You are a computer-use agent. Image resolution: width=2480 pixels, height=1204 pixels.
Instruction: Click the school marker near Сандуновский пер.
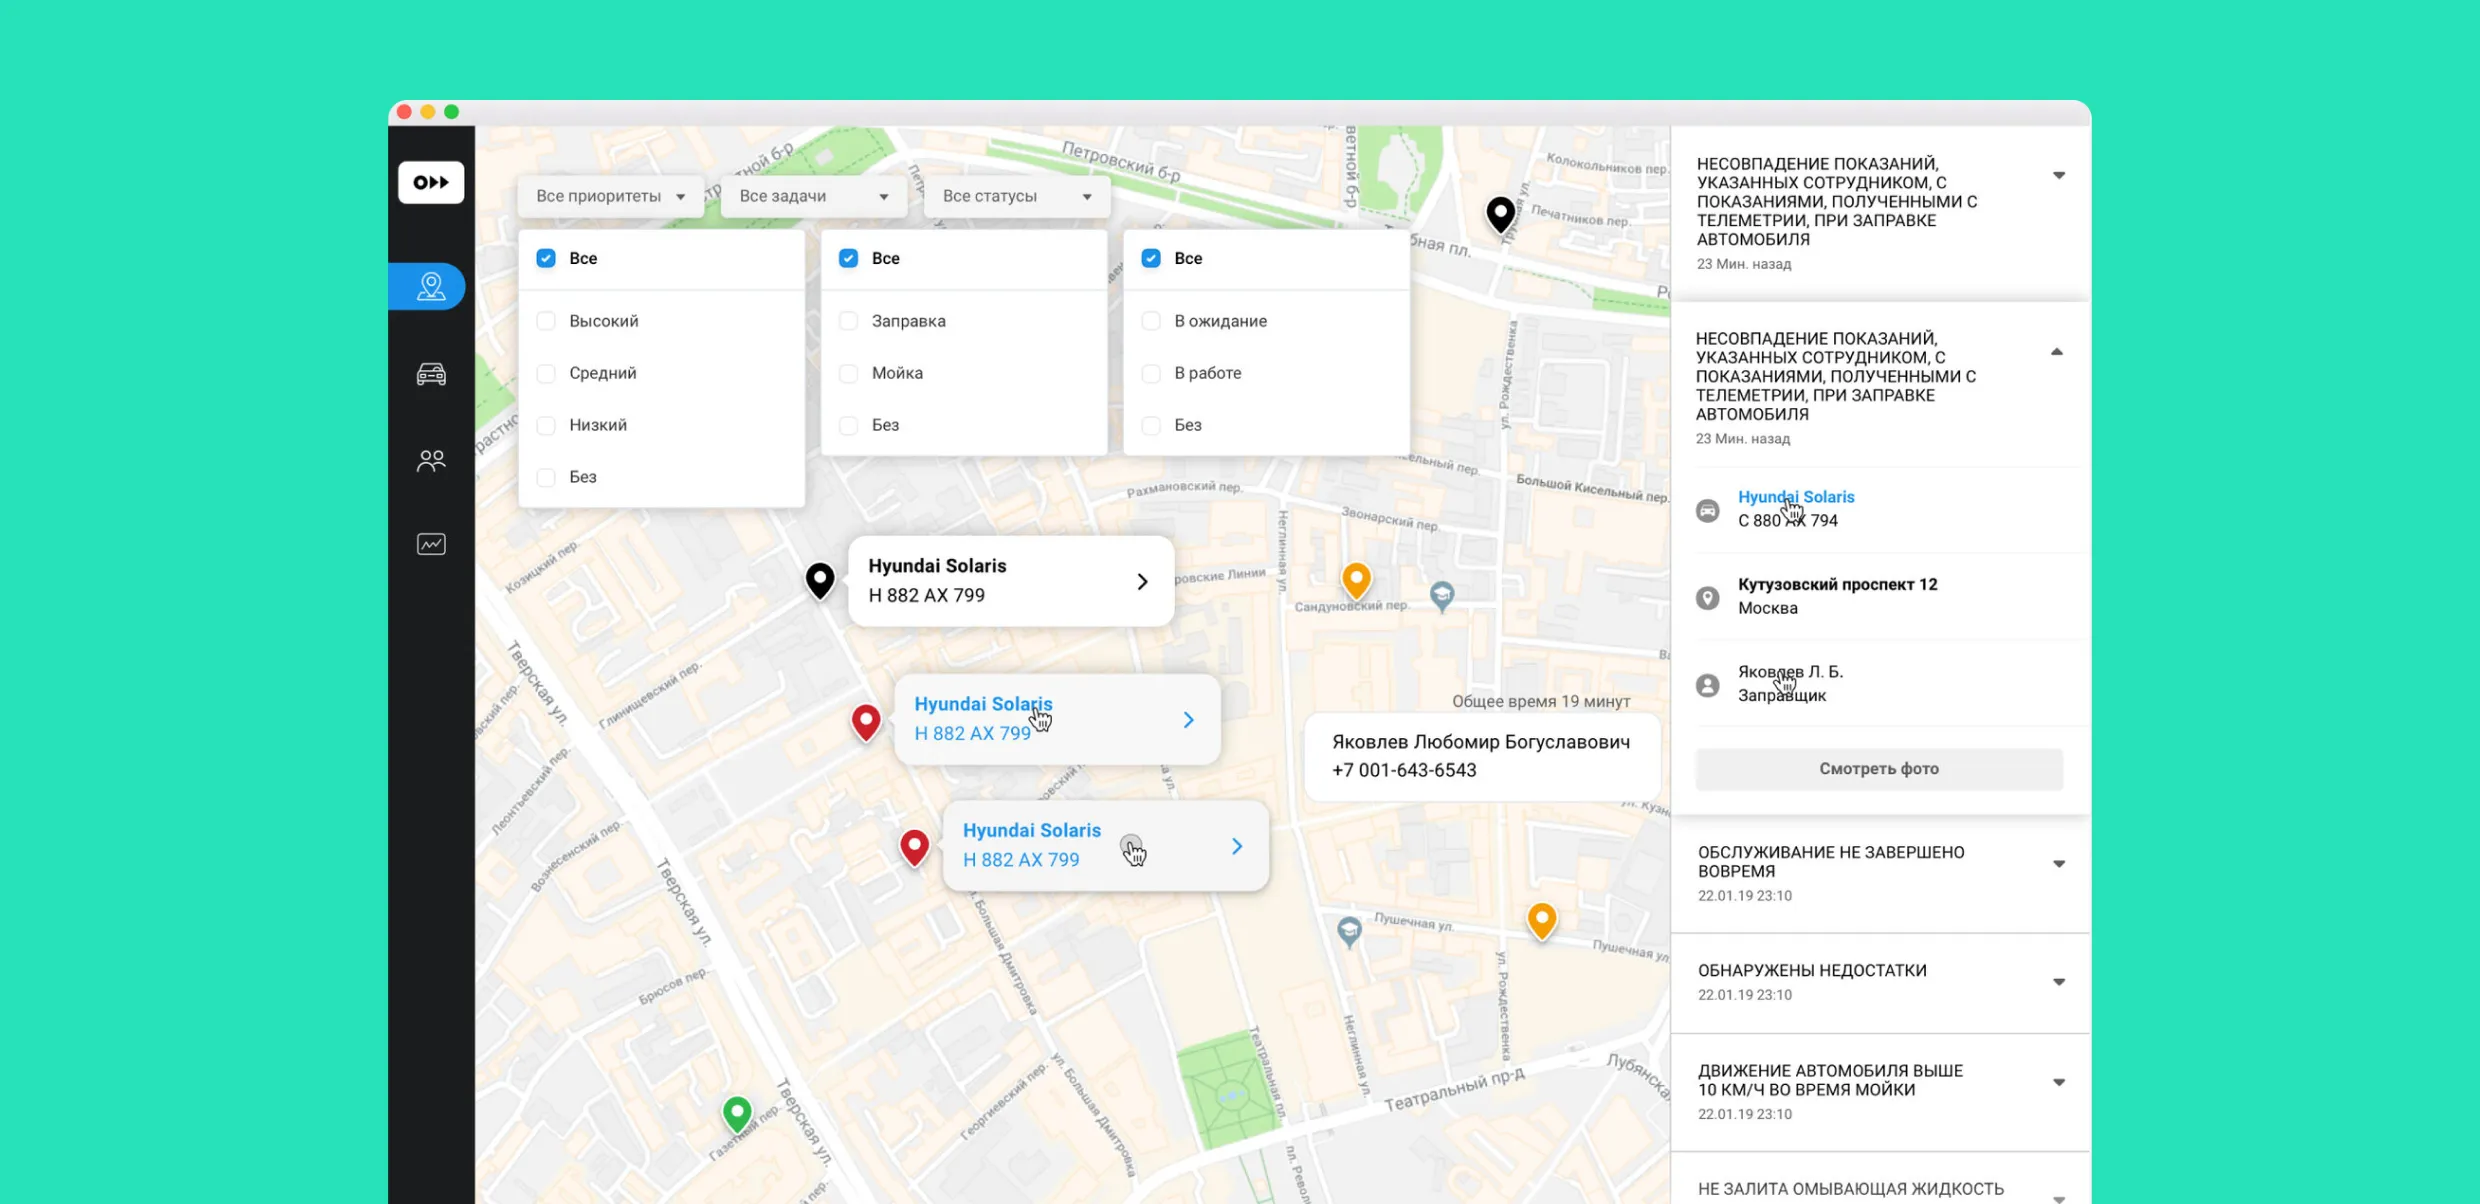tap(1441, 596)
